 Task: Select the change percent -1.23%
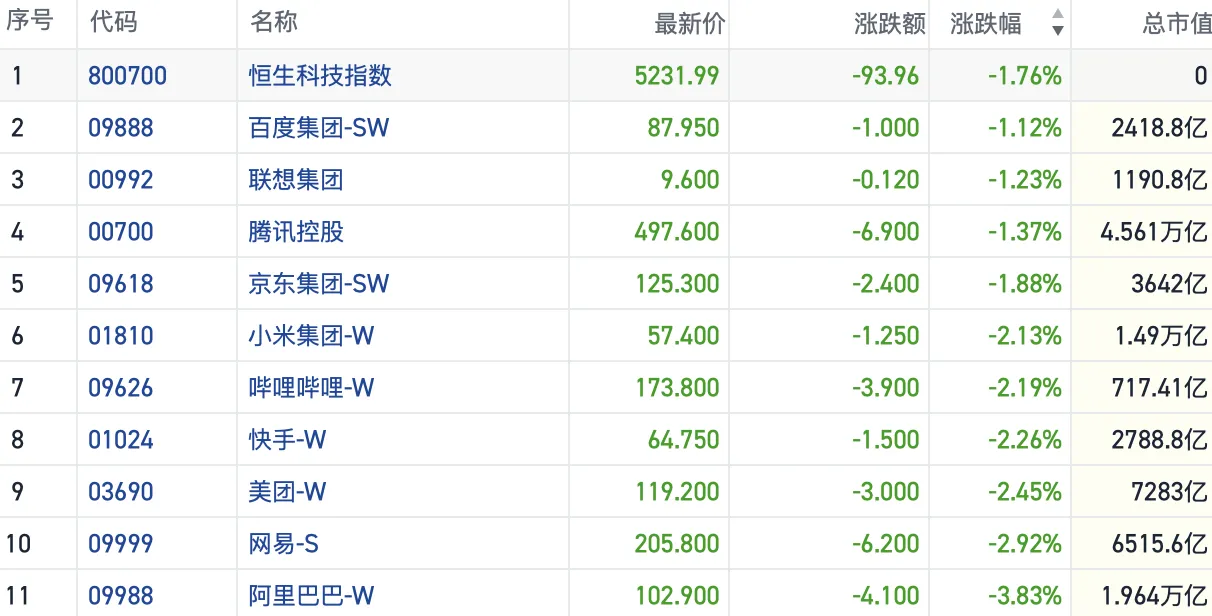[x=1024, y=180]
